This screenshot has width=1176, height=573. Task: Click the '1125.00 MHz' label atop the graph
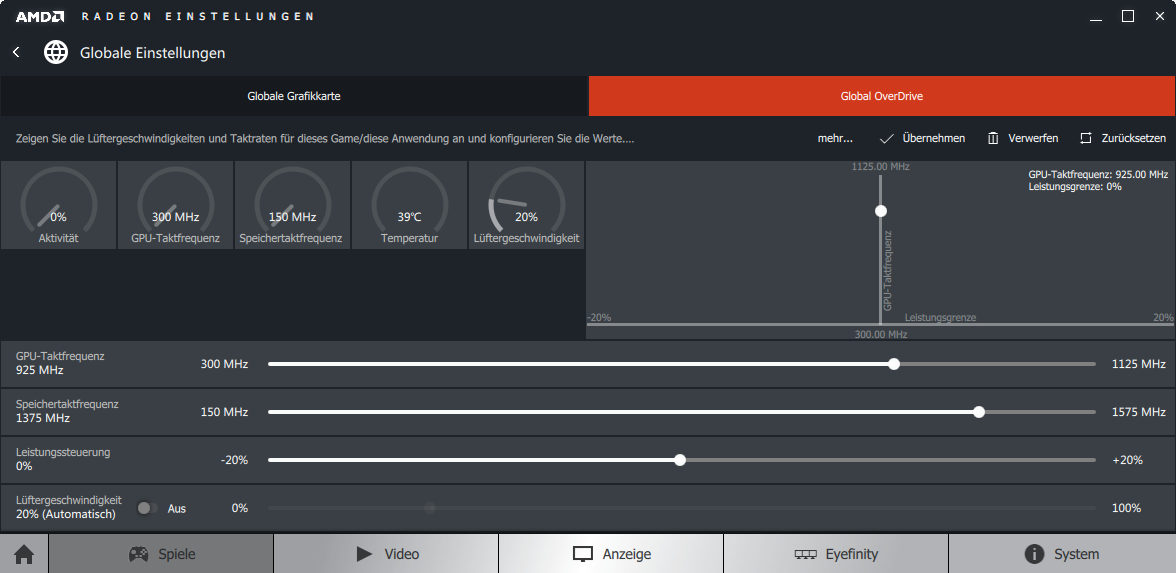pyautogui.click(x=880, y=166)
